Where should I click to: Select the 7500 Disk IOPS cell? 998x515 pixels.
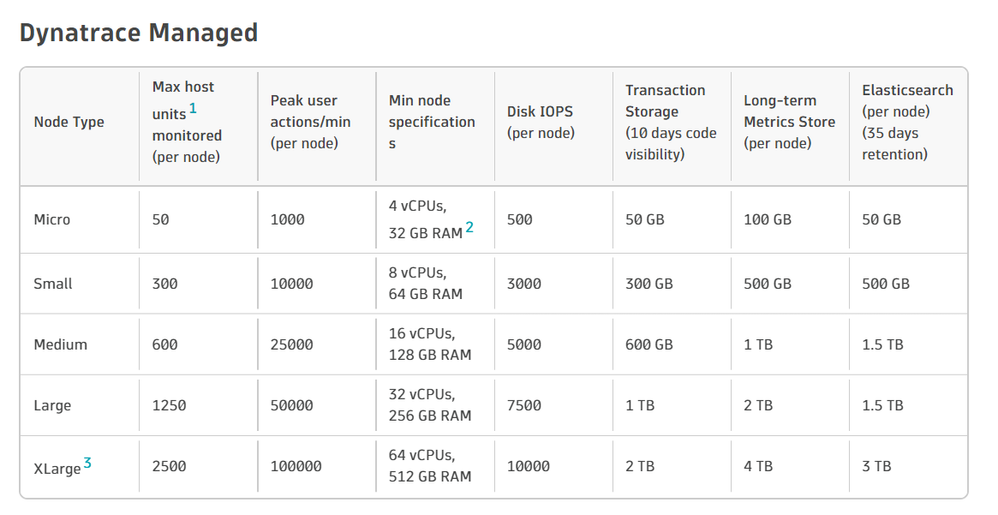(x=524, y=406)
